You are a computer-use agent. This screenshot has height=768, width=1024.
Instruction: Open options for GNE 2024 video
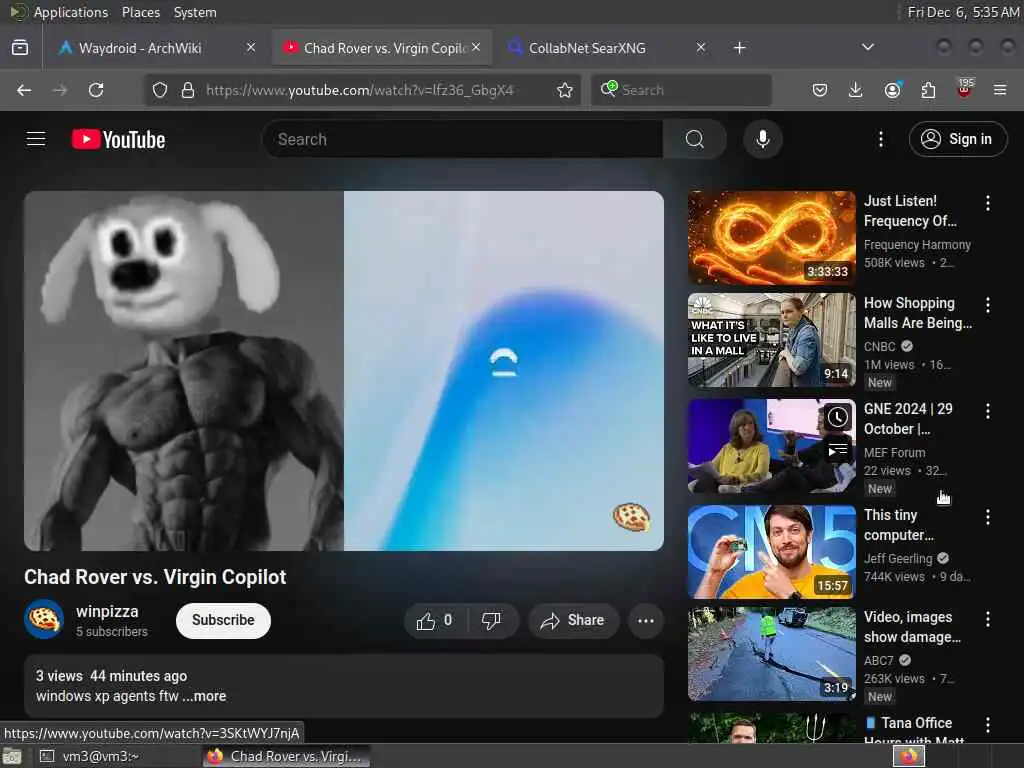(987, 411)
